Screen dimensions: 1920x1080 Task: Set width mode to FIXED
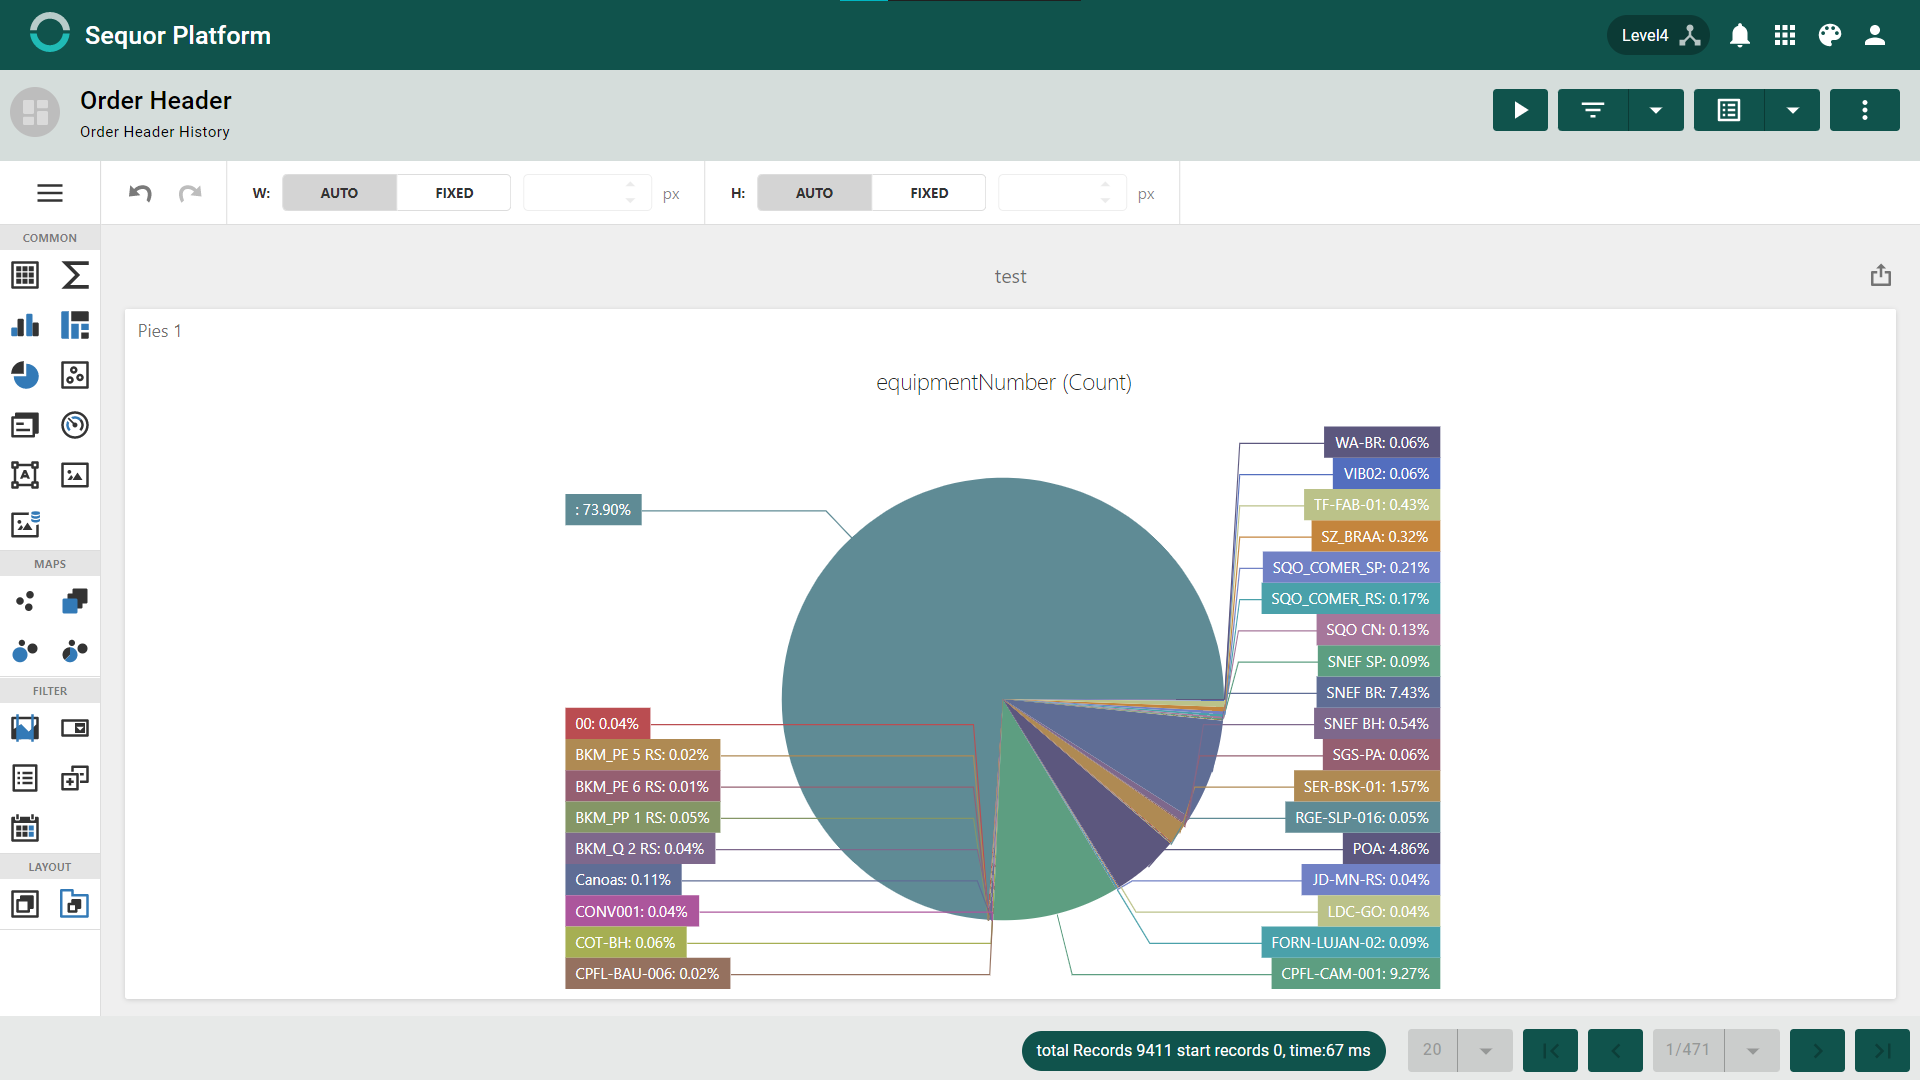(454, 193)
